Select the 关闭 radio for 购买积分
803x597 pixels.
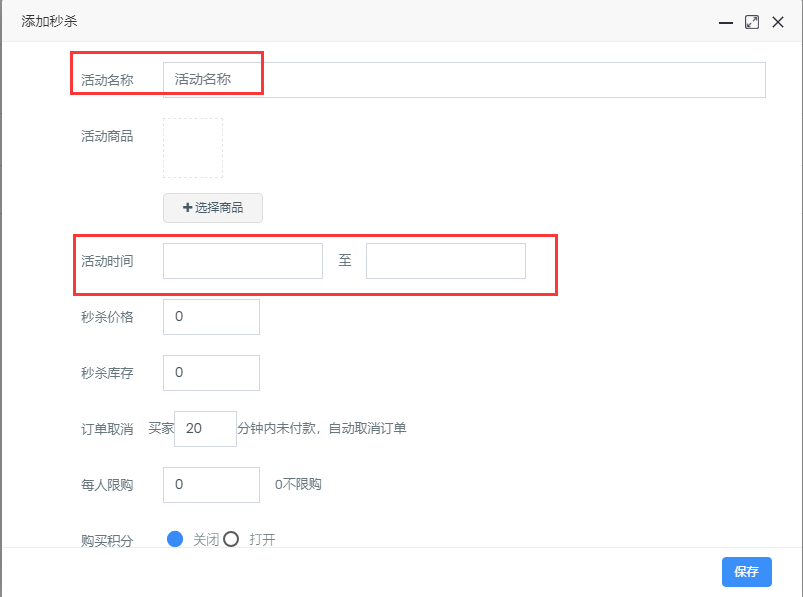pos(175,539)
